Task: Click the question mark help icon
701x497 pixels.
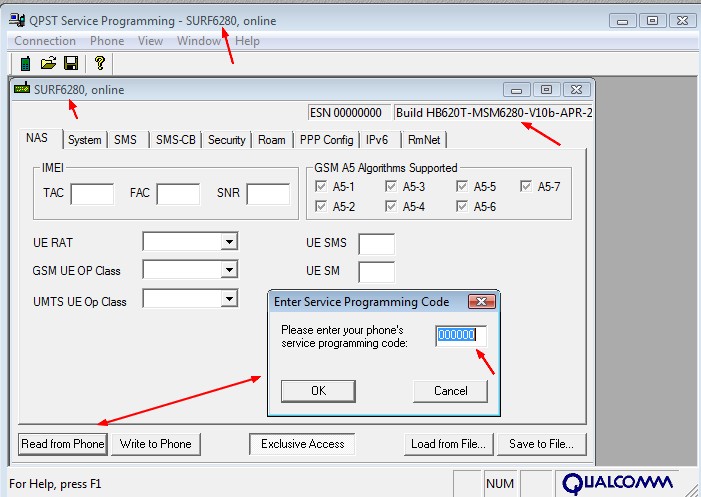Action: click(x=100, y=63)
